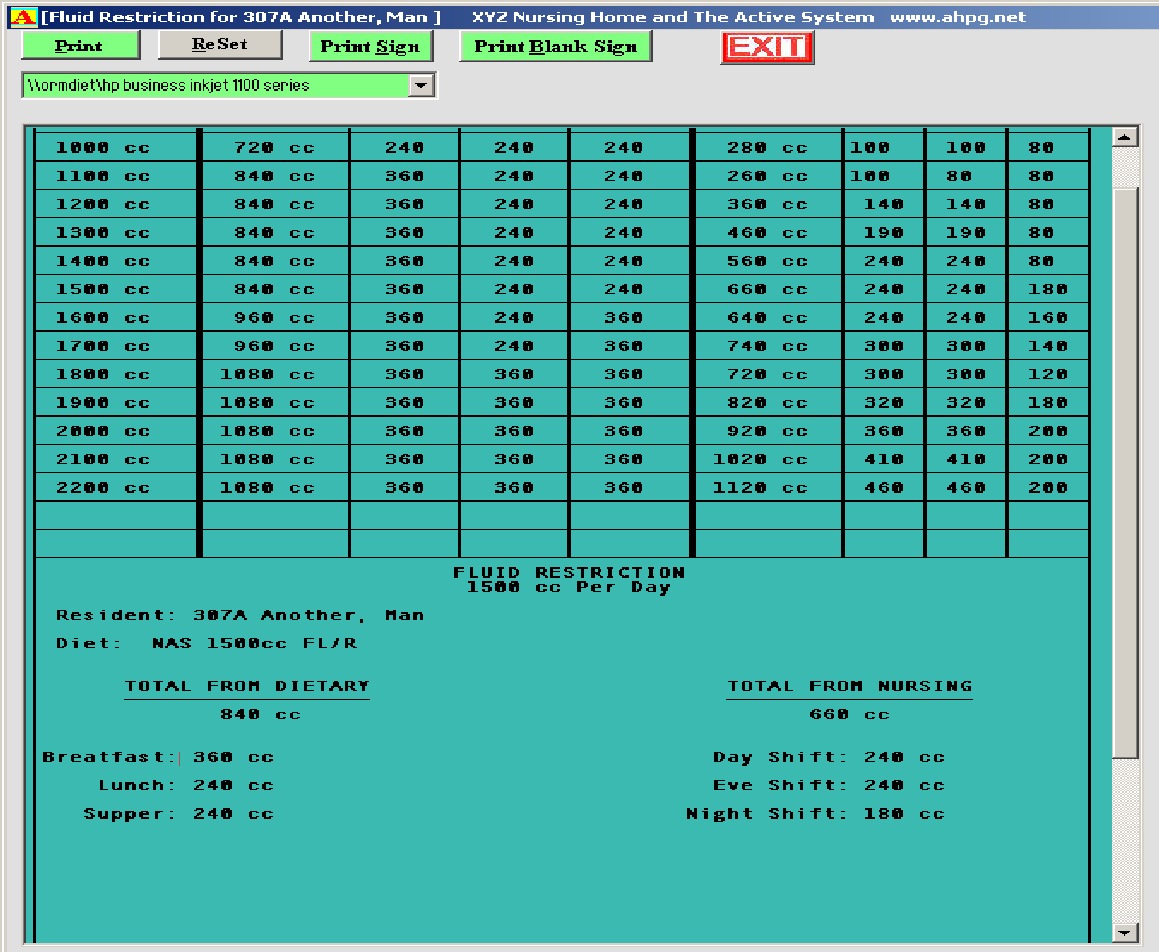1159x952 pixels.
Task: Click 660 cc nursing total in 1500 row
Action: [767, 289]
